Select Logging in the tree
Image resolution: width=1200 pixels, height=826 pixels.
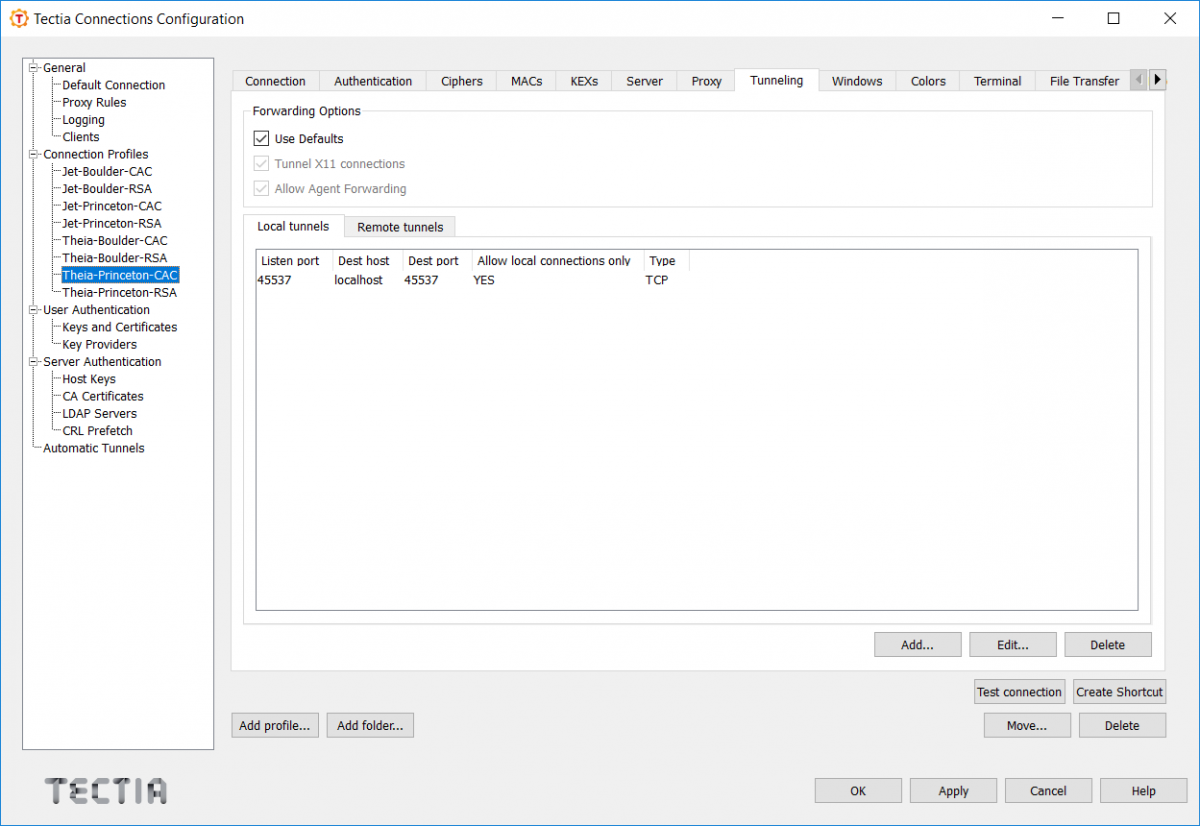click(x=83, y=120)
